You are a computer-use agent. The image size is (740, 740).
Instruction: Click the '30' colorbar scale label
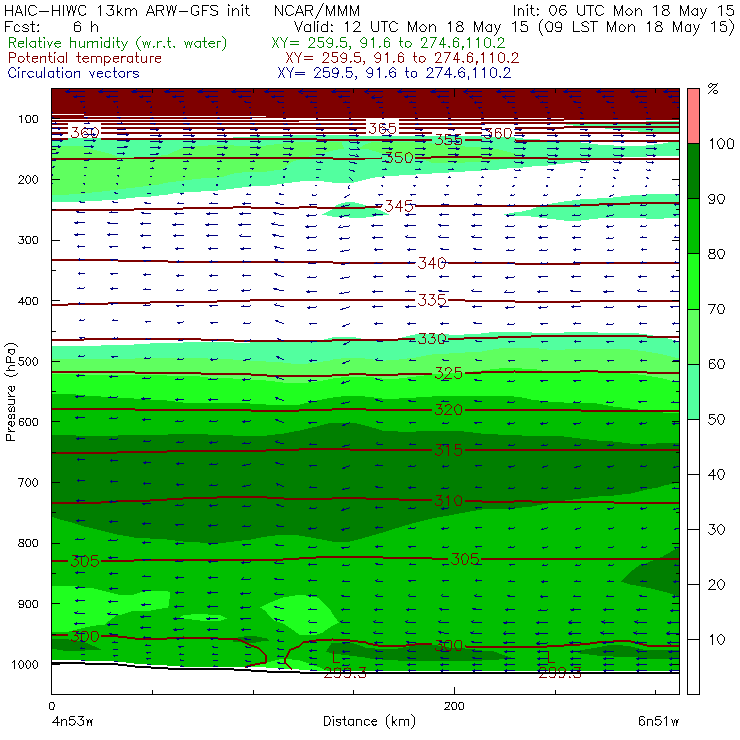pyautogui.click(x=716, y=530)
